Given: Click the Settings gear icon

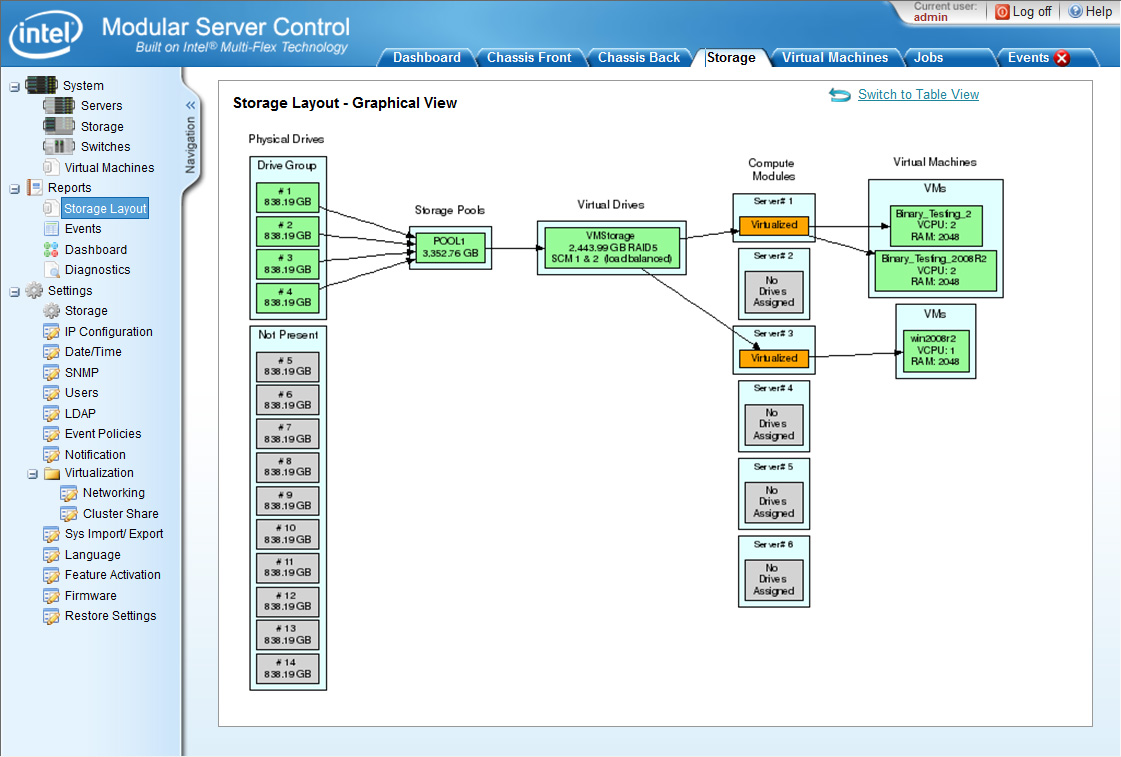Looking at the screenshot, I should point(34,290).
